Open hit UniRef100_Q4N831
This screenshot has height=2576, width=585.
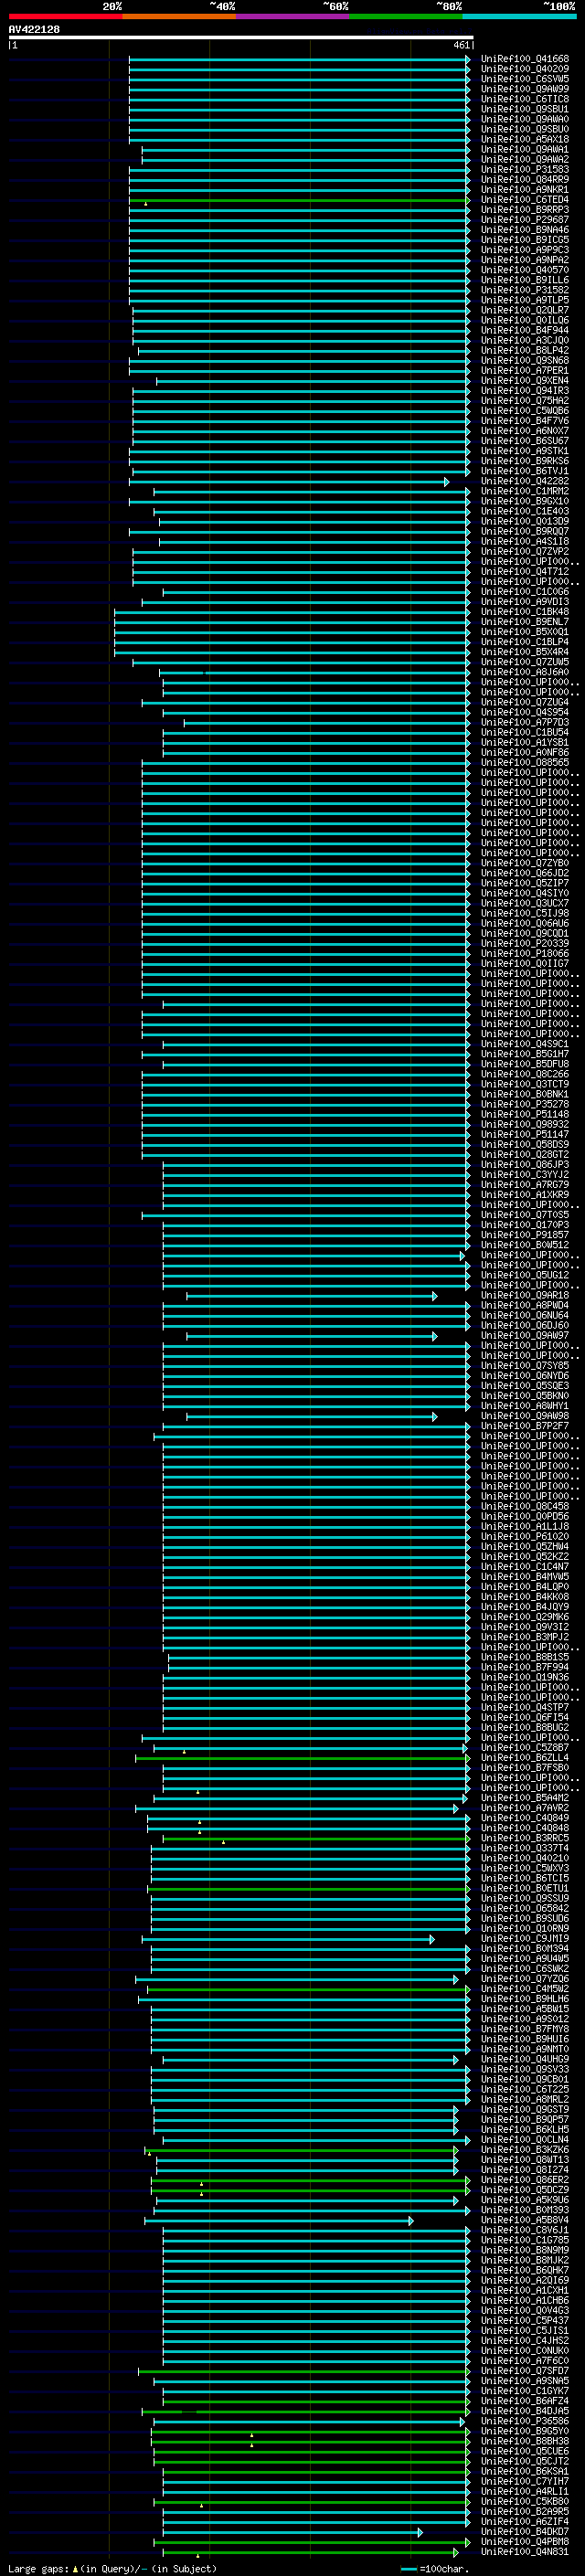click(525, 2551)
